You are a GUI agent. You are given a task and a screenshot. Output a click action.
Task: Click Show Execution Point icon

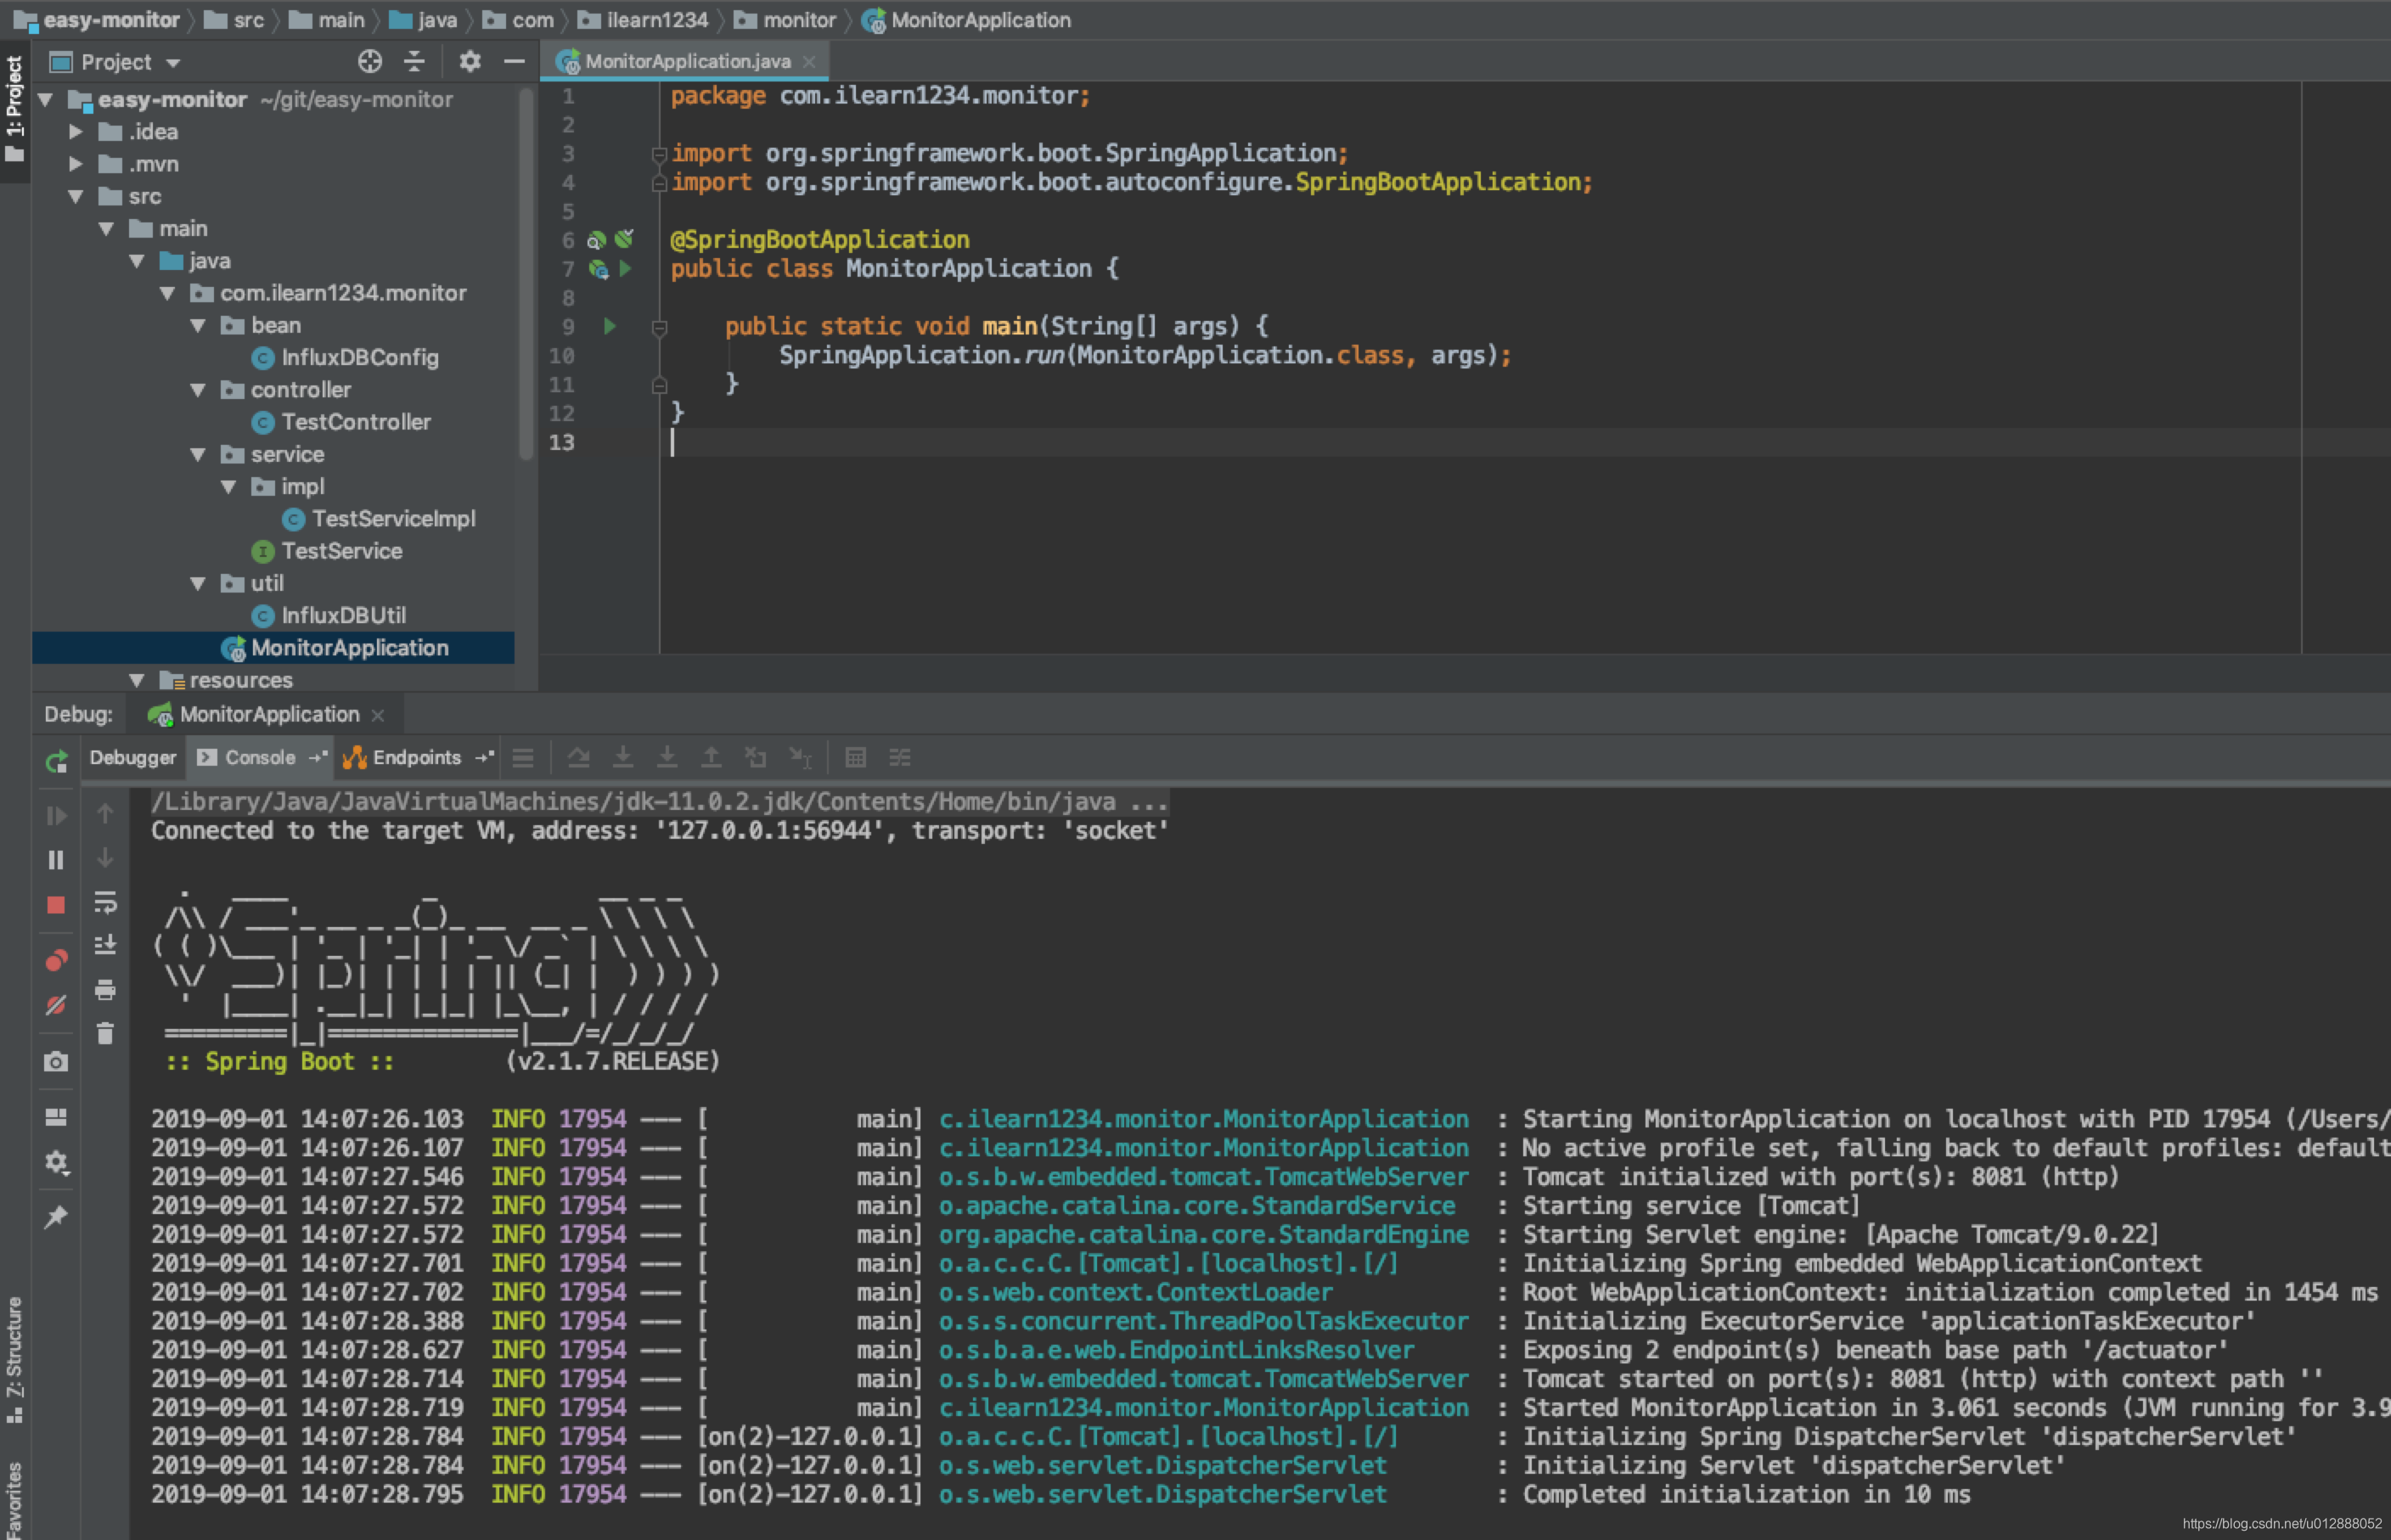point(523,758)
